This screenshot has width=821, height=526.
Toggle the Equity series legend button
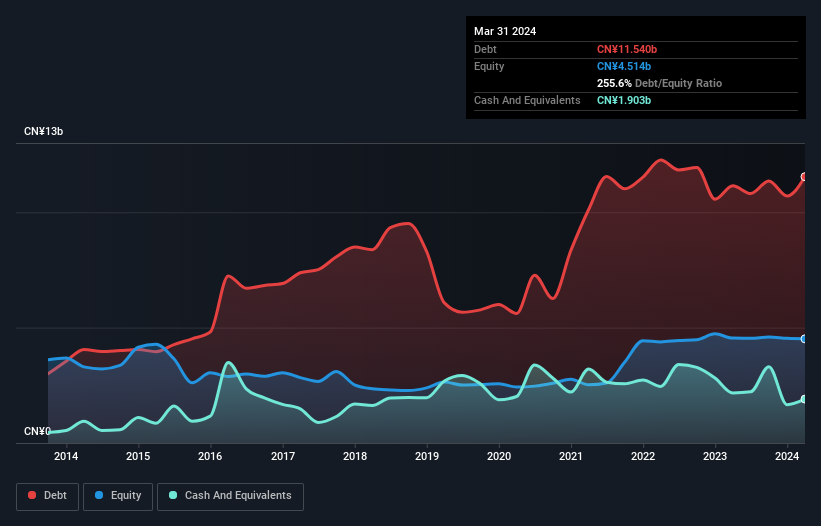click(x=118, y=496)
